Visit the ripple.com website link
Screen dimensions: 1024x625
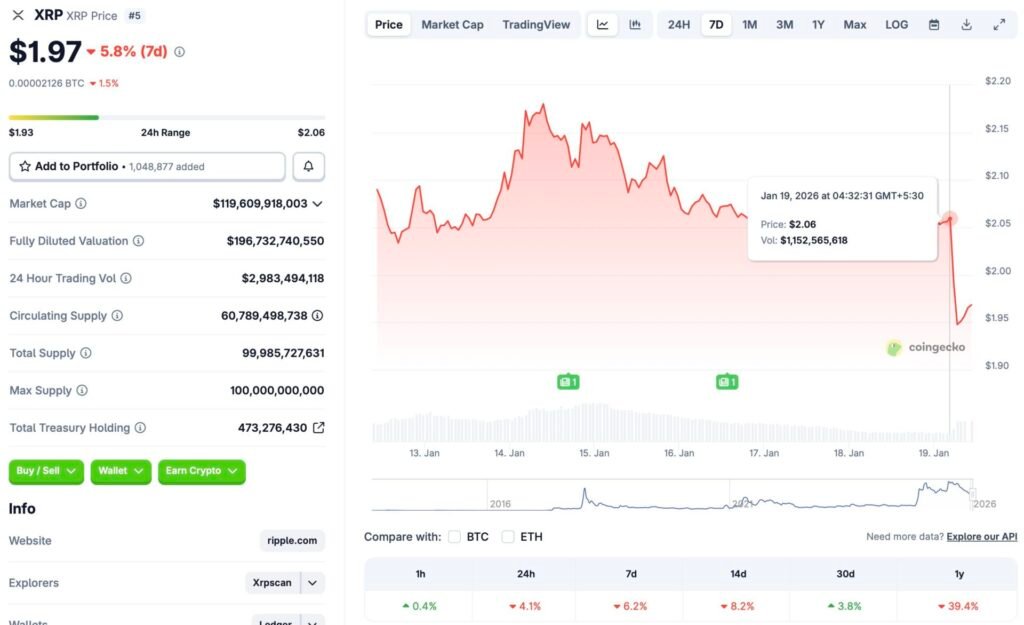coord(291,540)
